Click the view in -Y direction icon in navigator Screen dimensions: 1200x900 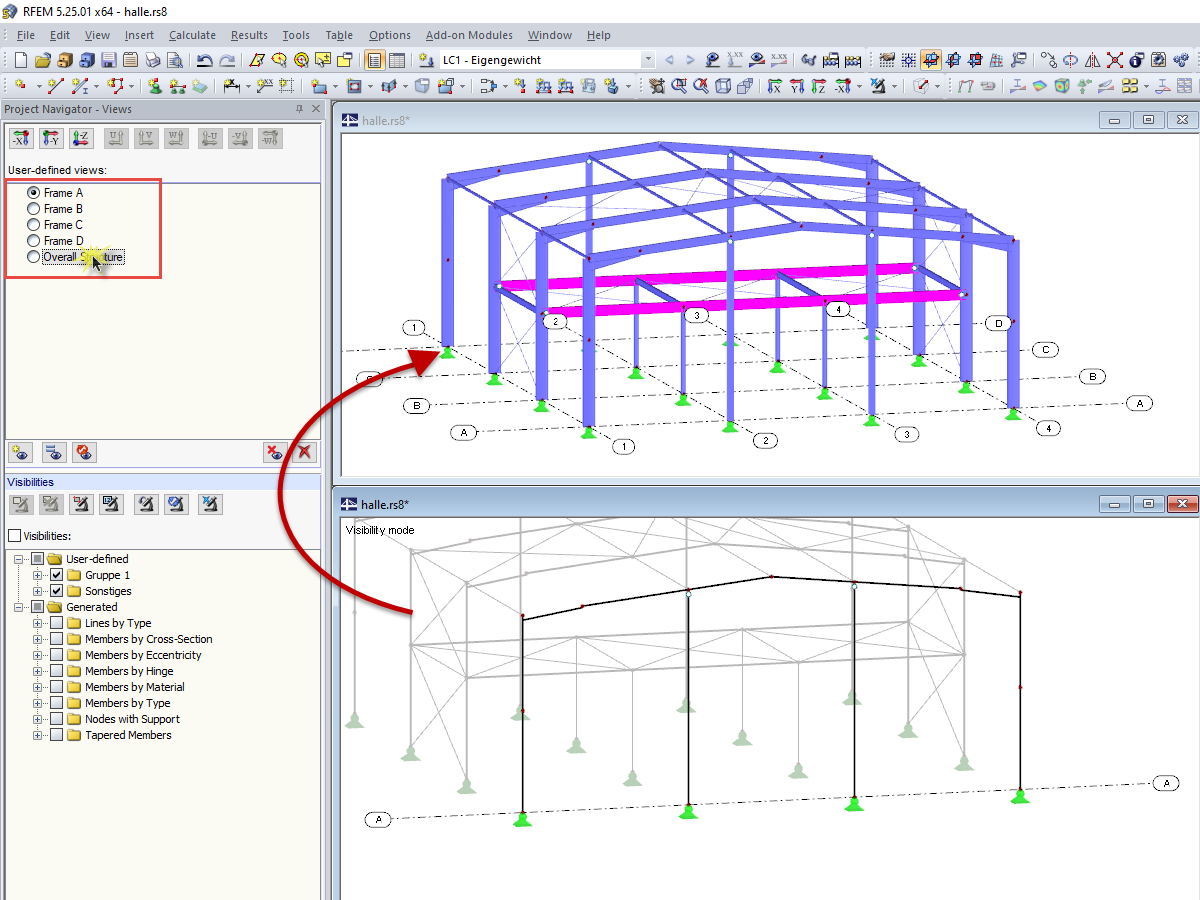pos(50,138)
